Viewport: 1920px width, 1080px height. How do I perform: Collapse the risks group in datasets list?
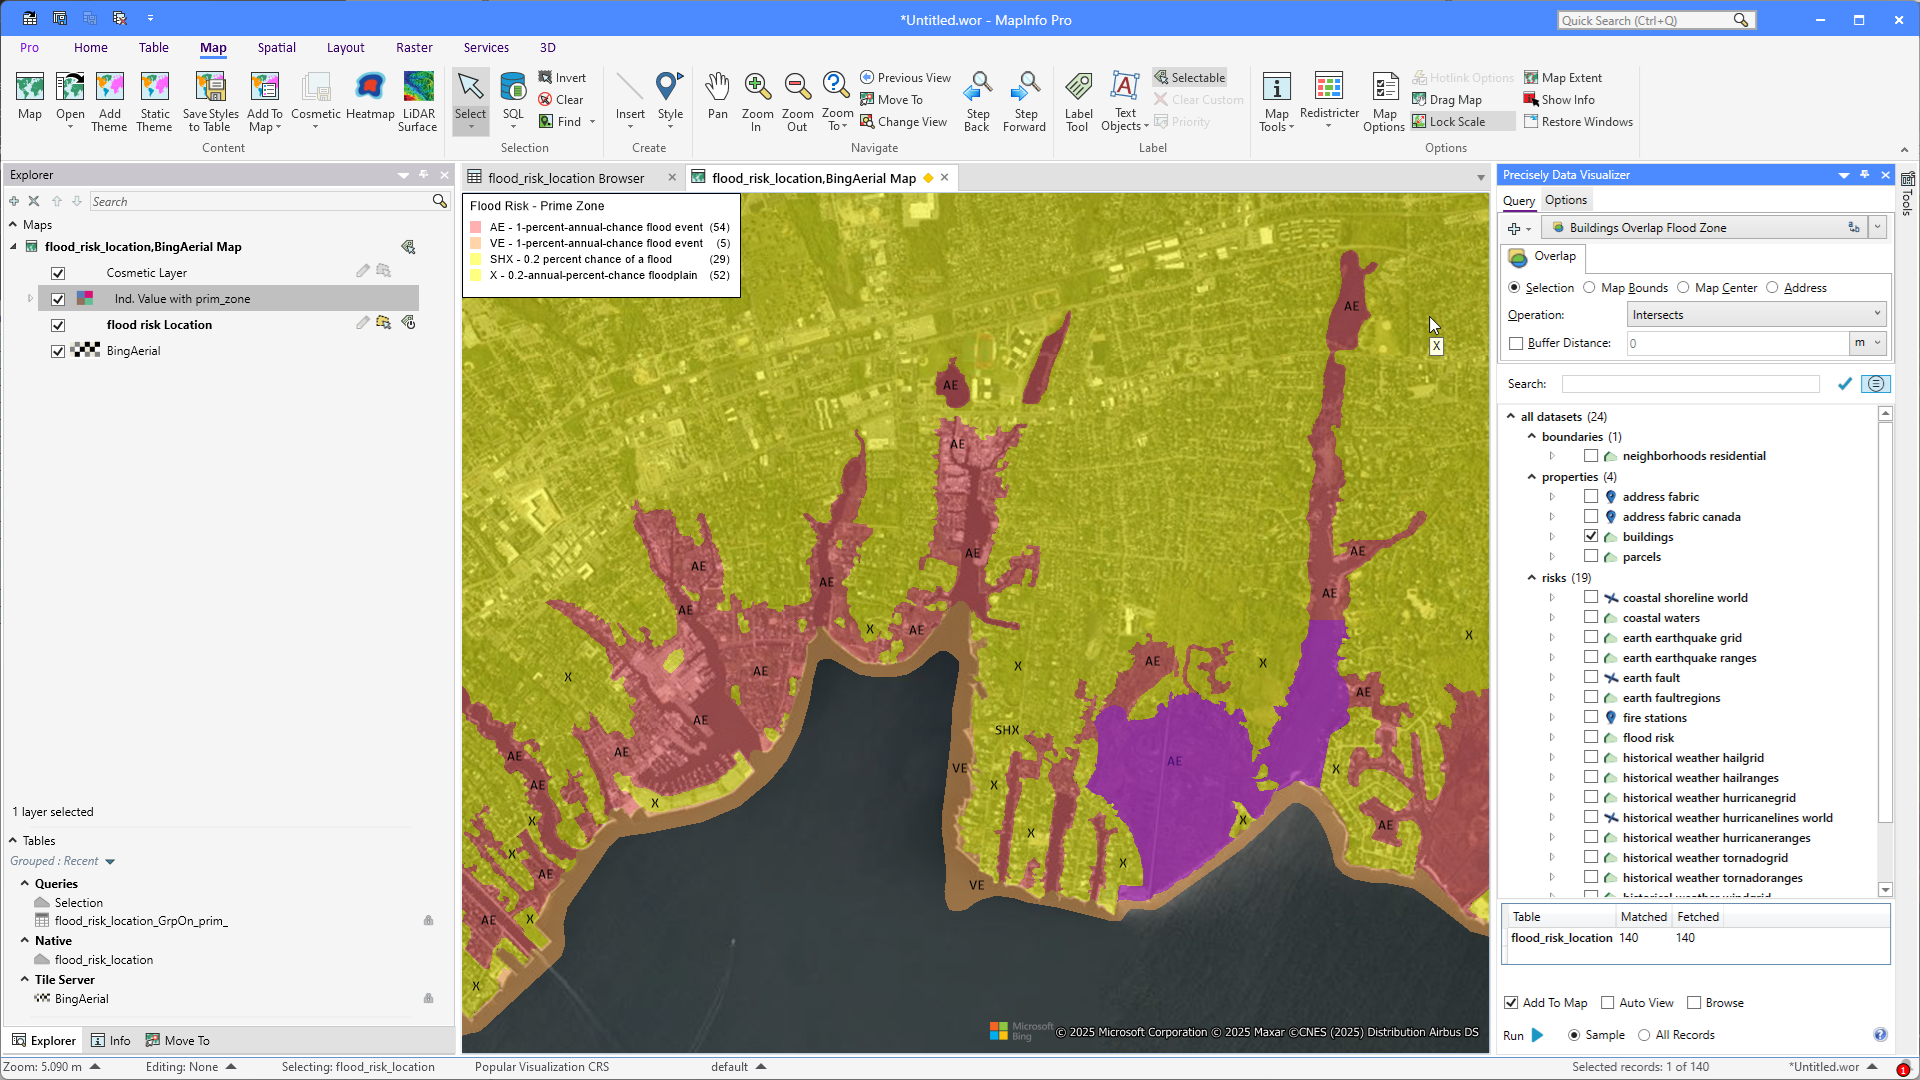point(1532,577)
